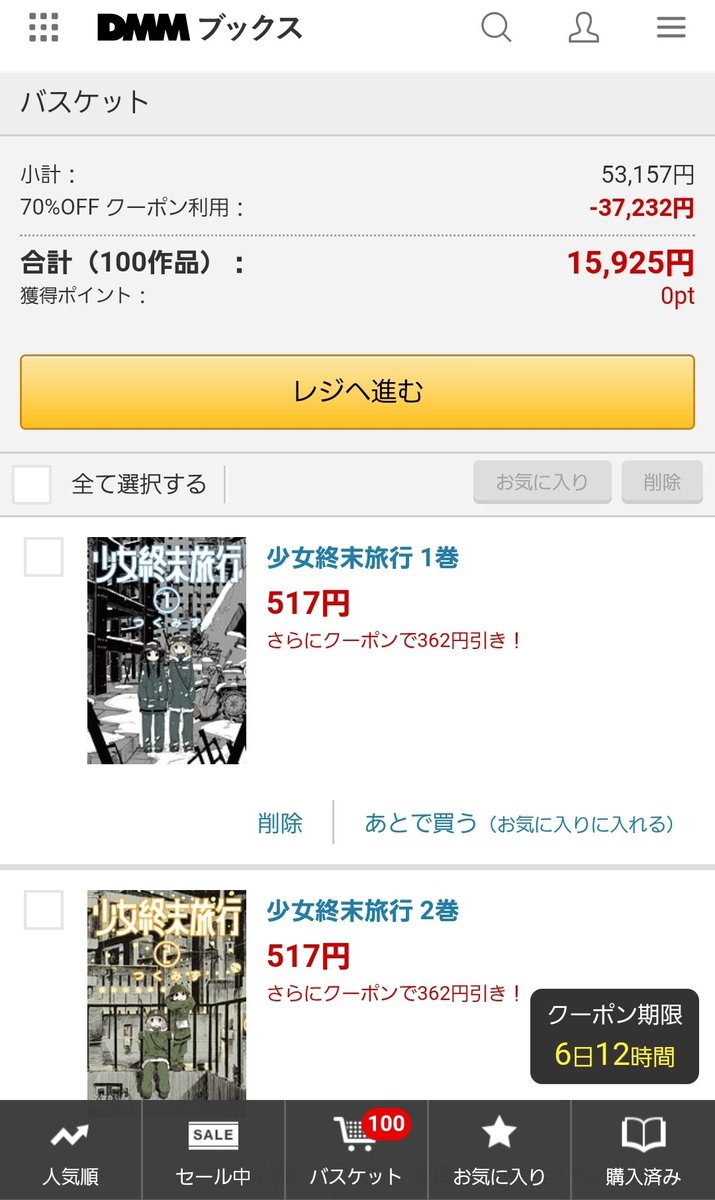Open the 少女終末旅行 2巻 title link
The height and width of the screenshot is (1200, 715).
tap(363, 911)
